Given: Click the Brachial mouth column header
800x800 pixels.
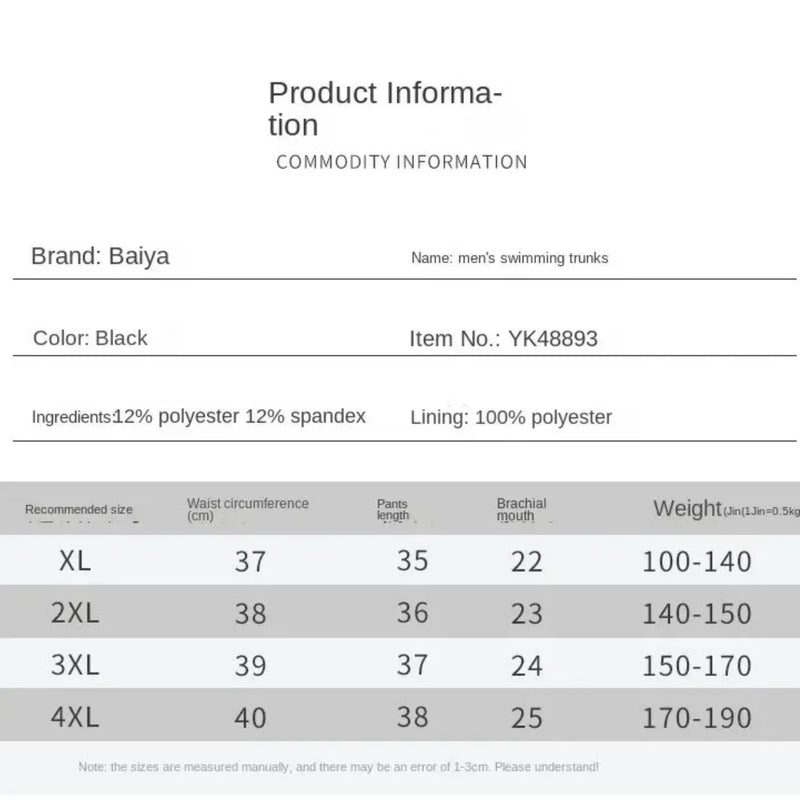Looking at the screenshot, I should click(521, 509).
